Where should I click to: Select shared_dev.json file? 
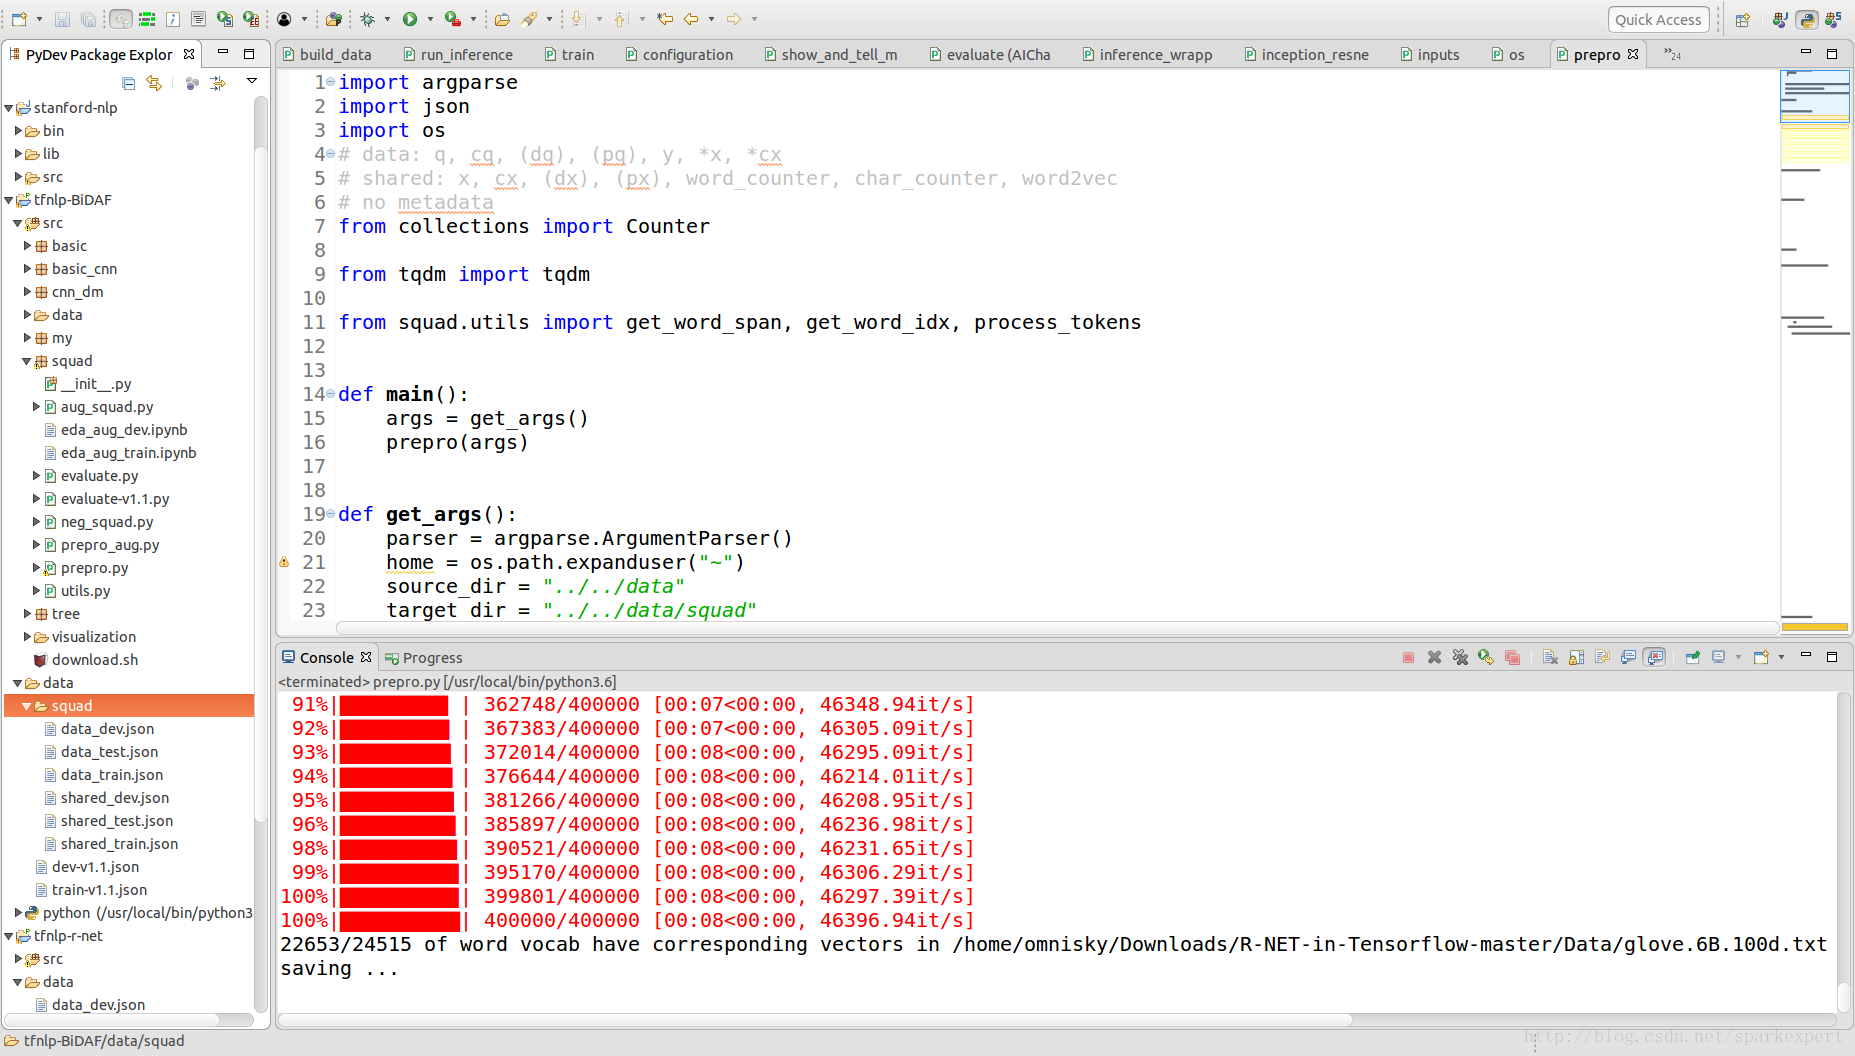point(114,798)
